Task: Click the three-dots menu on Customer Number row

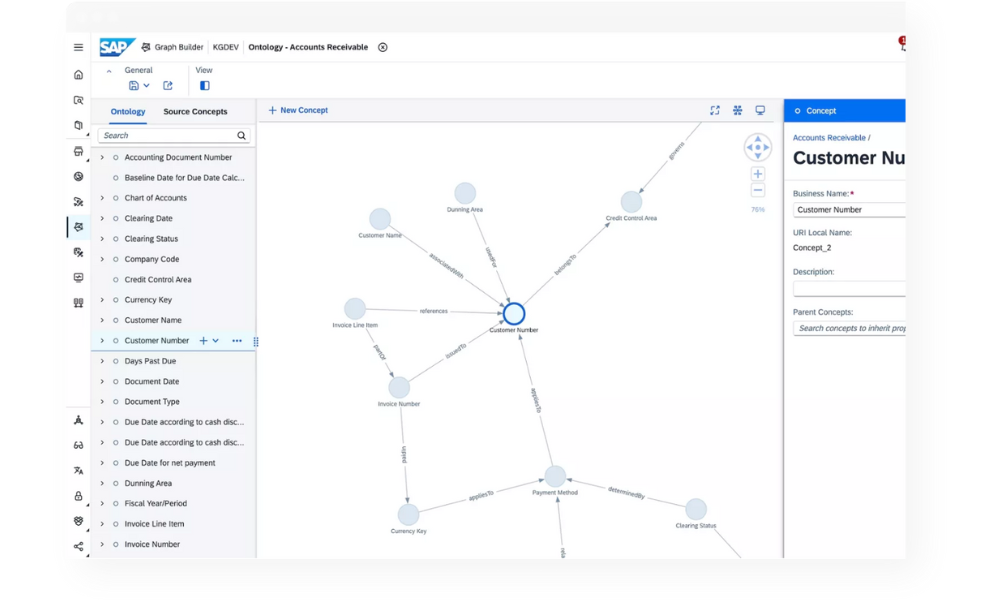Action: click(237, 341)
